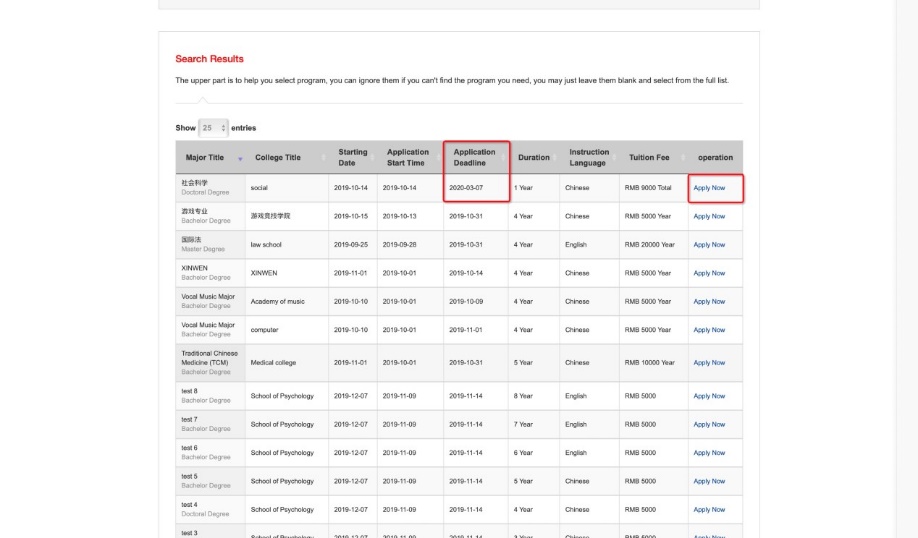Image resolution: width=918 pixels, height=538 pixels.
Task: Apply Now for test 6 program
Action: point(709,453)
